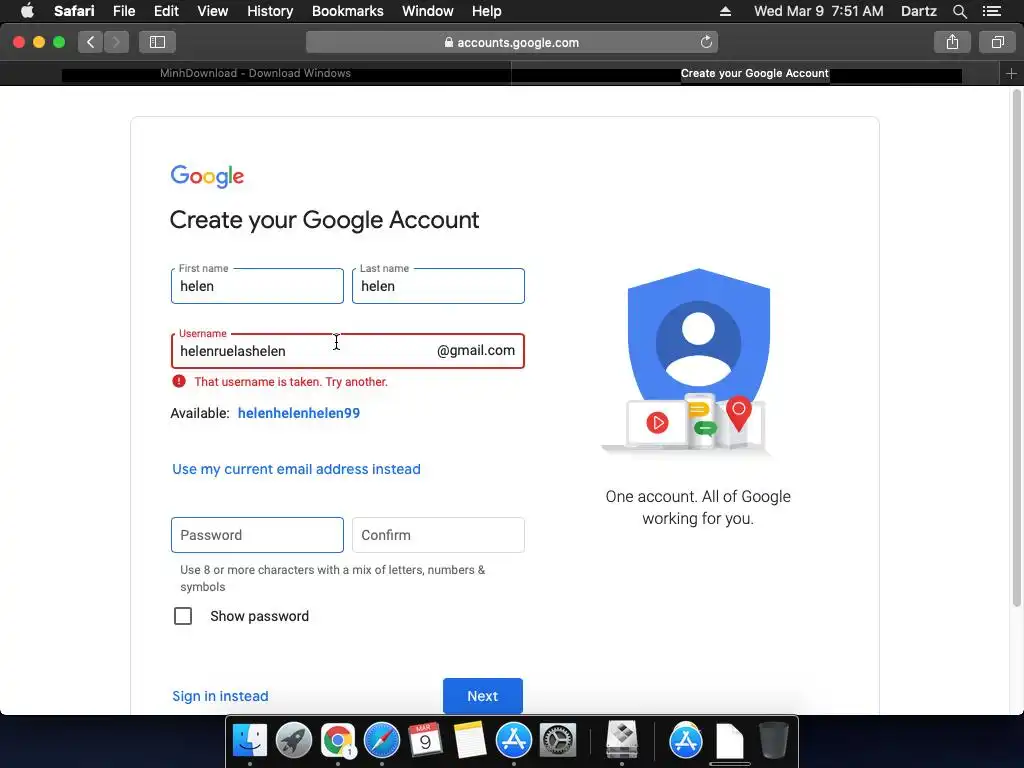
Task: Click the eject icon in menu bar
Action: [x=725, y=11]
